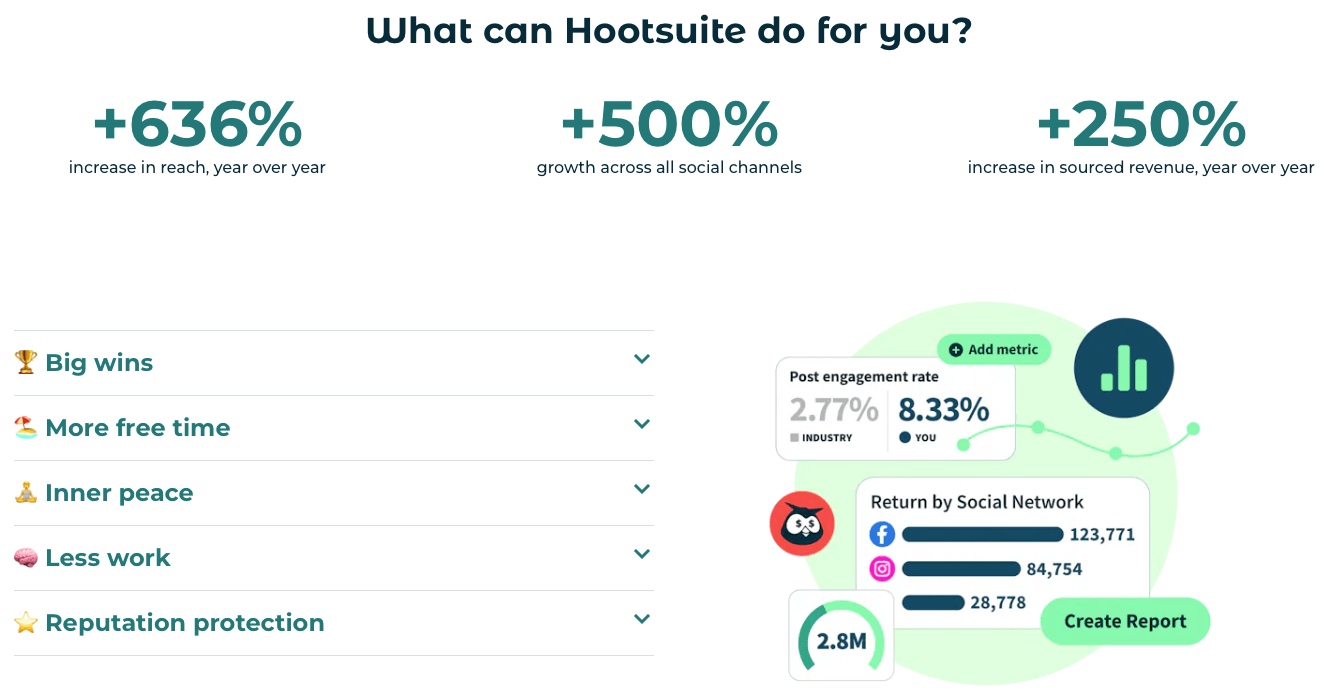1333x700 pixels.
Task: Click the Create Report button
Action: (1124, 620)
